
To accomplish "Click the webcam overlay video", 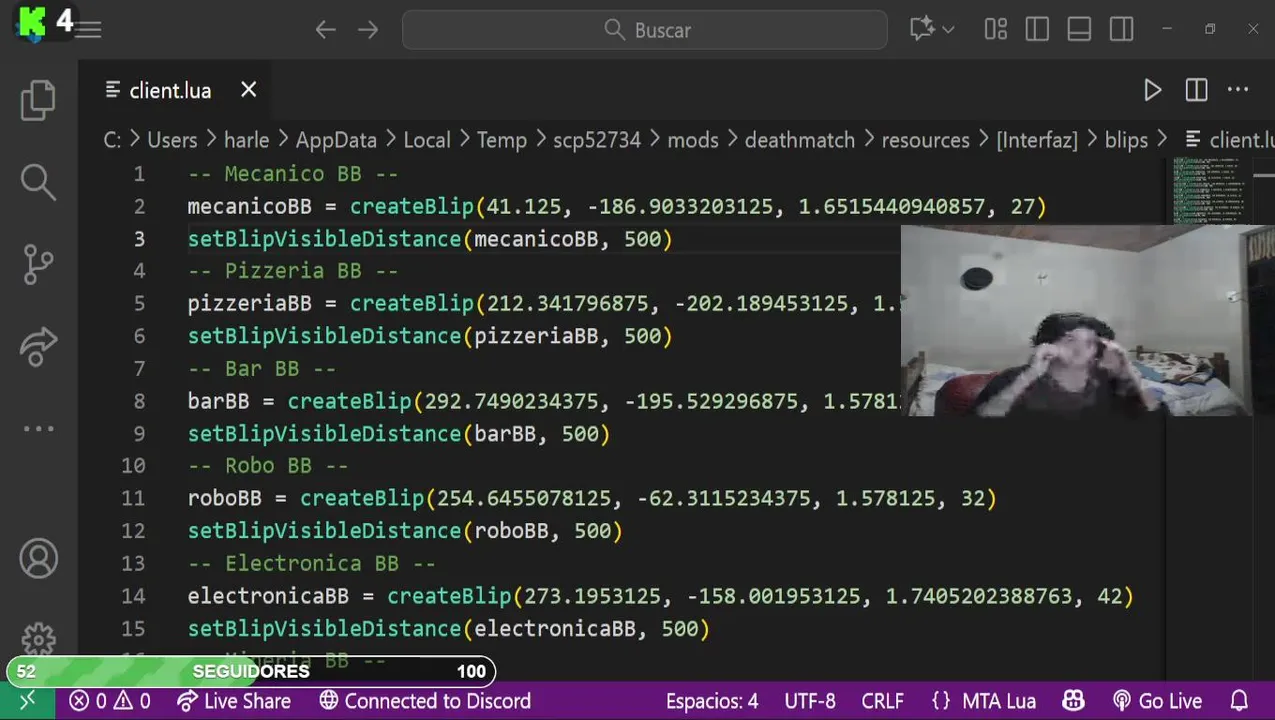I will click(1087, 320).
